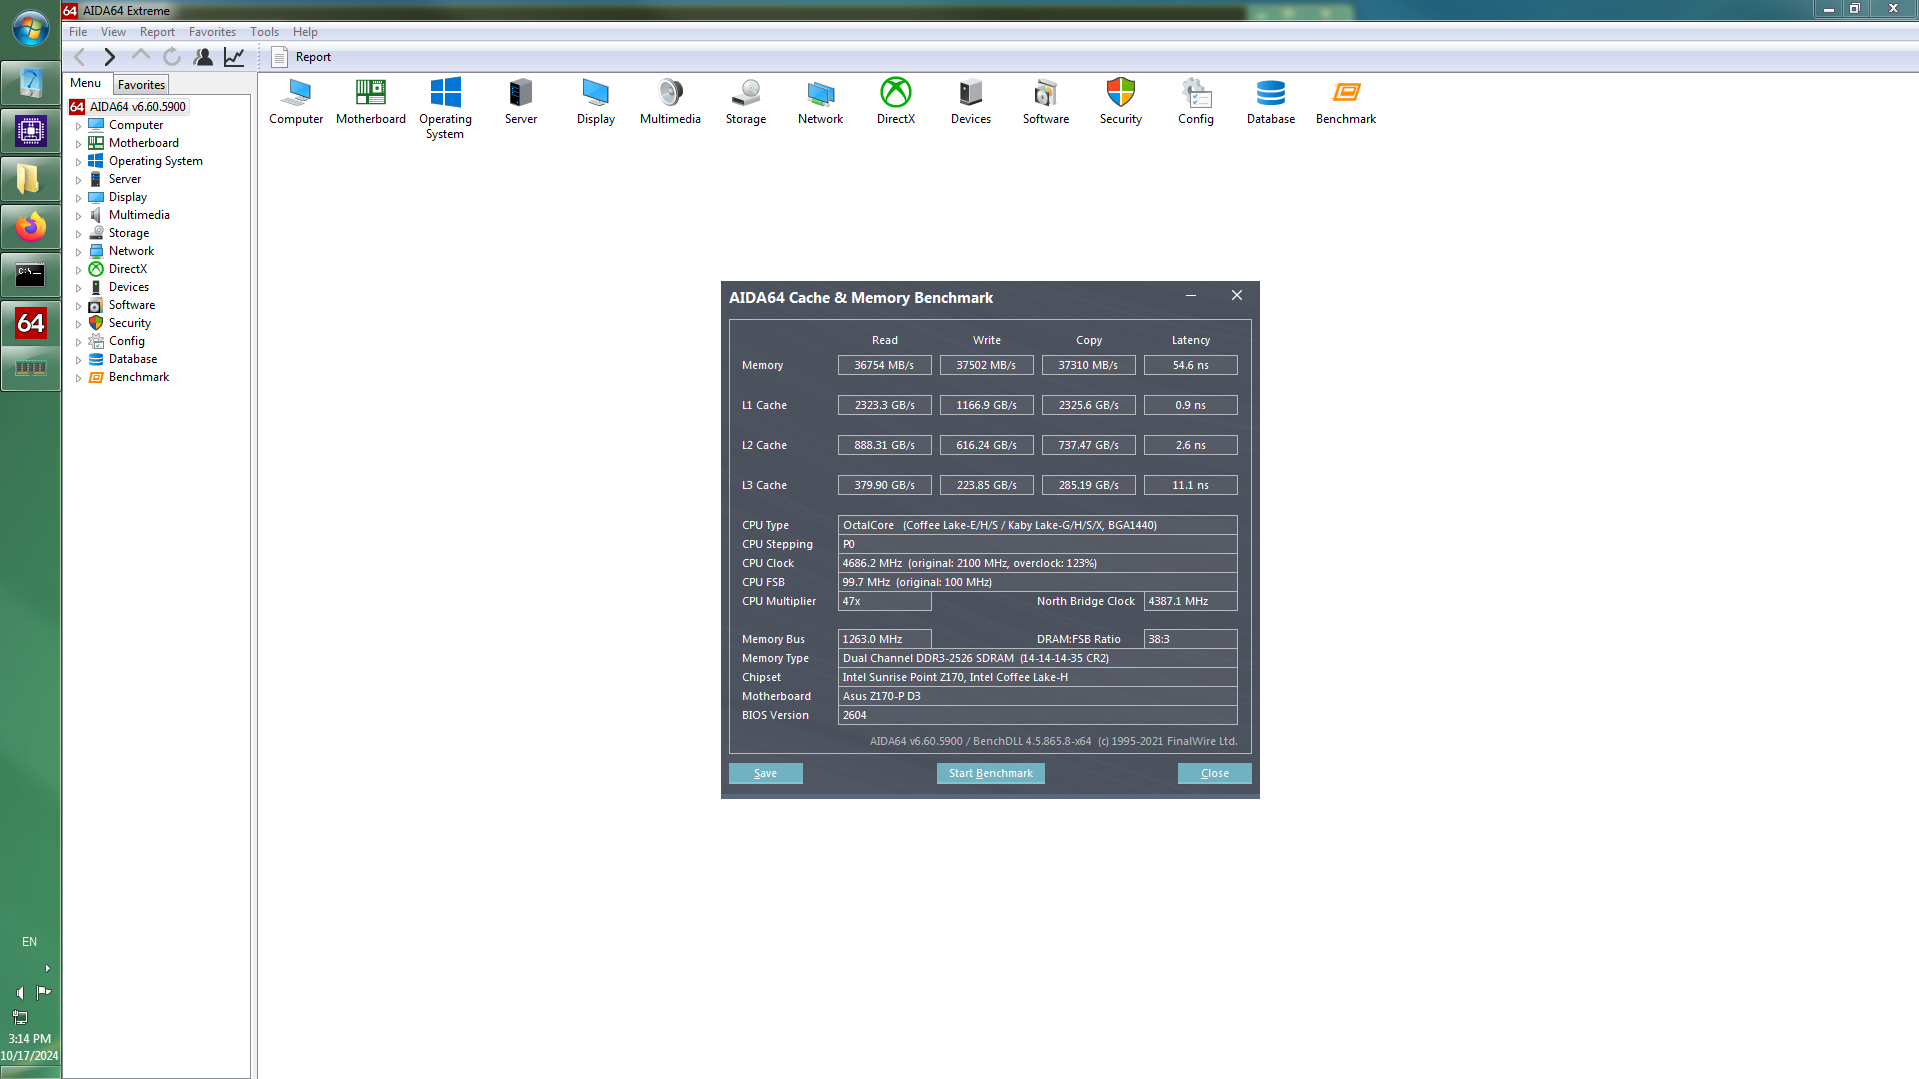
Task: Open Firefox from the taskbar
Action: point(31,227)
